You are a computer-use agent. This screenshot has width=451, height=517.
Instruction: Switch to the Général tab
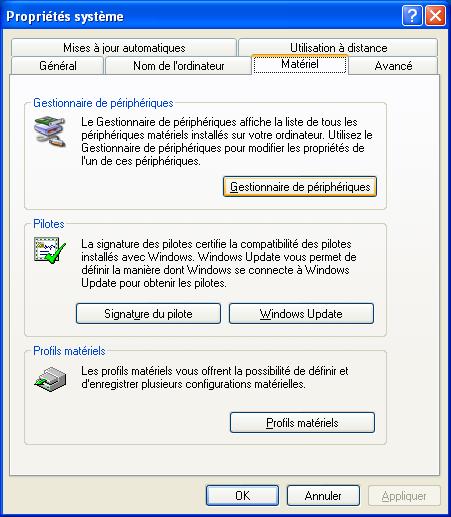58,66
